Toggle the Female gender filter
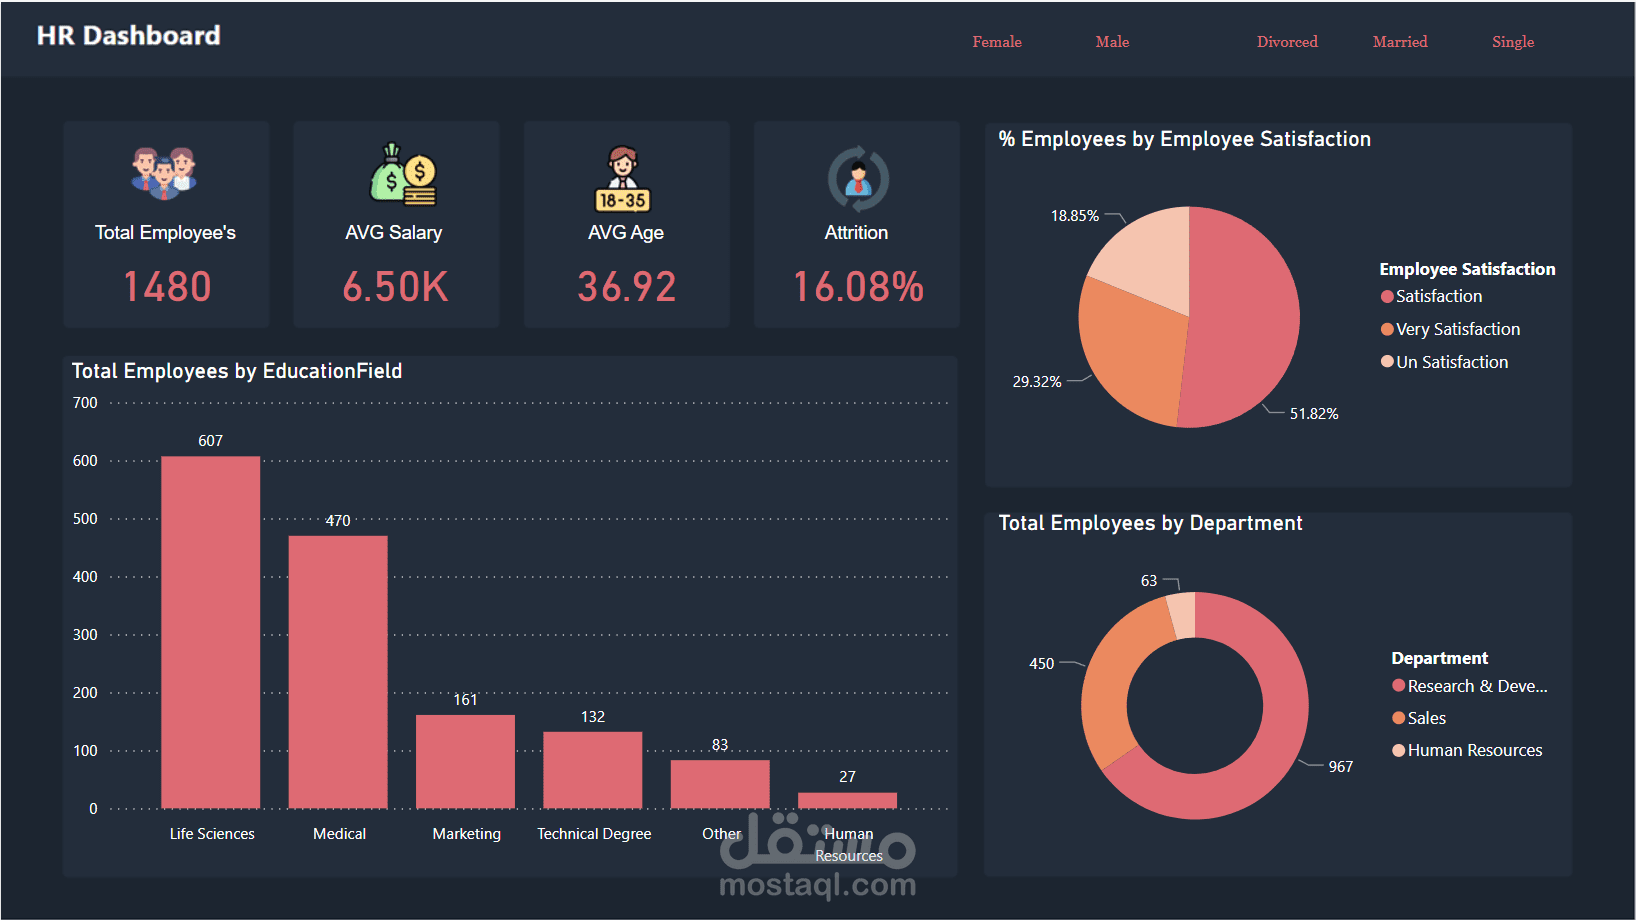This screenshot has width=1636, height=920. 996,42
